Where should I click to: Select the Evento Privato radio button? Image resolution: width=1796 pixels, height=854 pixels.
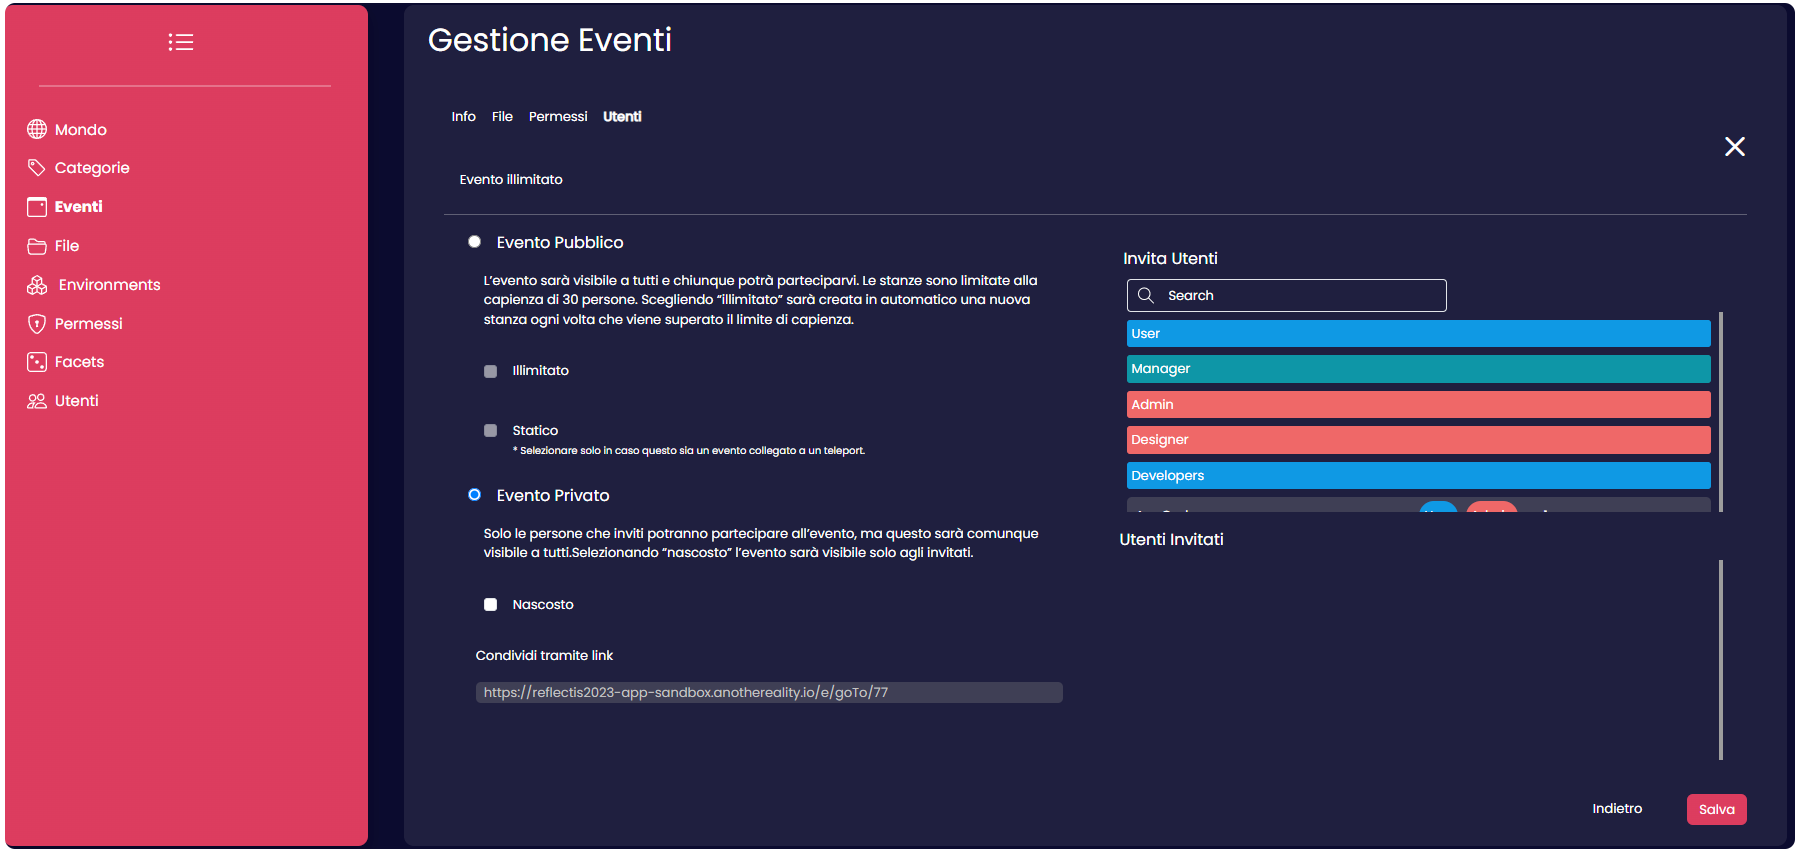coord(475,495)
